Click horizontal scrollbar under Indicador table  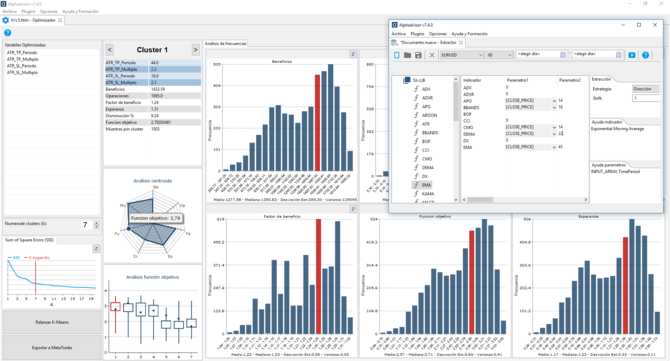click(x=480, y=200)
